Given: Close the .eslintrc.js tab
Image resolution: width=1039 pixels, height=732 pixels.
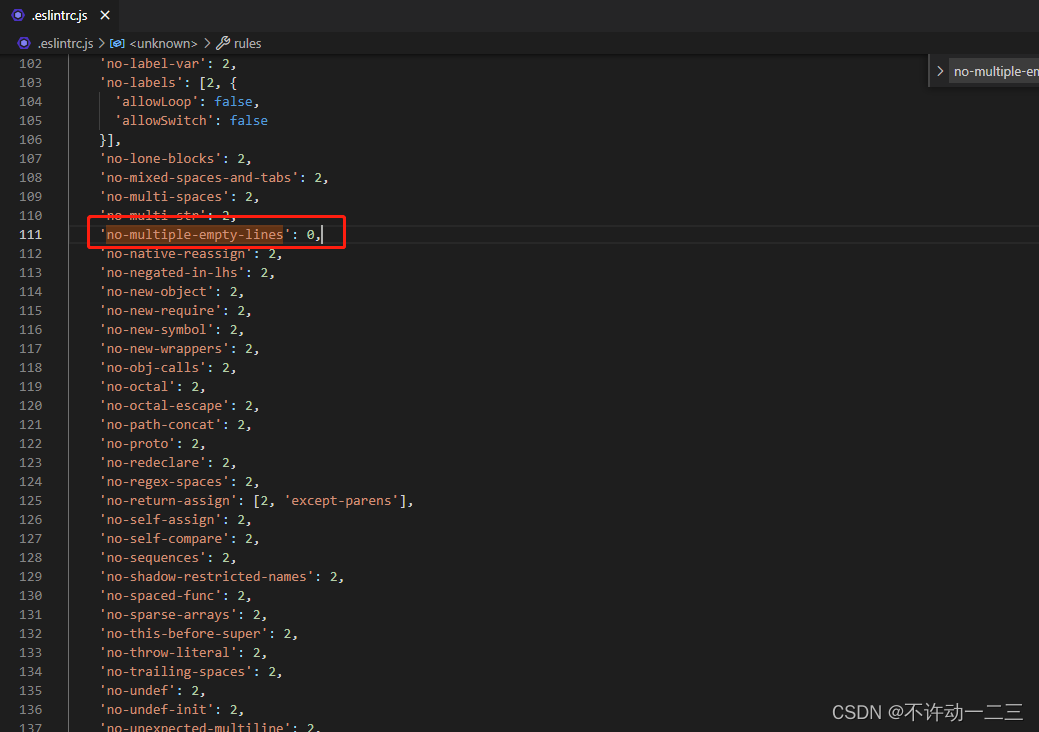Looking at the screenshot, I should coord(104,14).
